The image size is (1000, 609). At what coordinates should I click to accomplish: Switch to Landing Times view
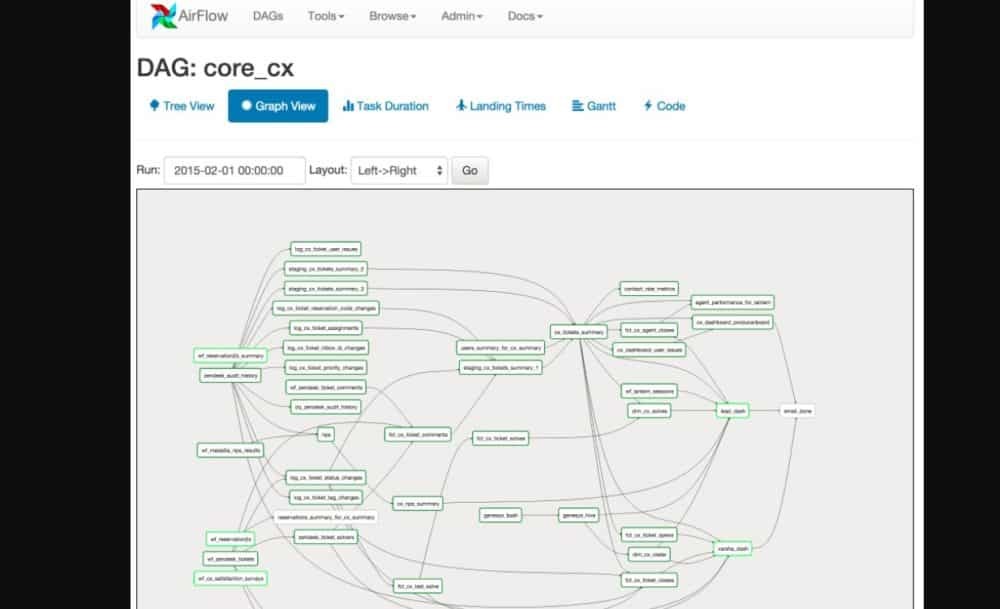point(500,106)
